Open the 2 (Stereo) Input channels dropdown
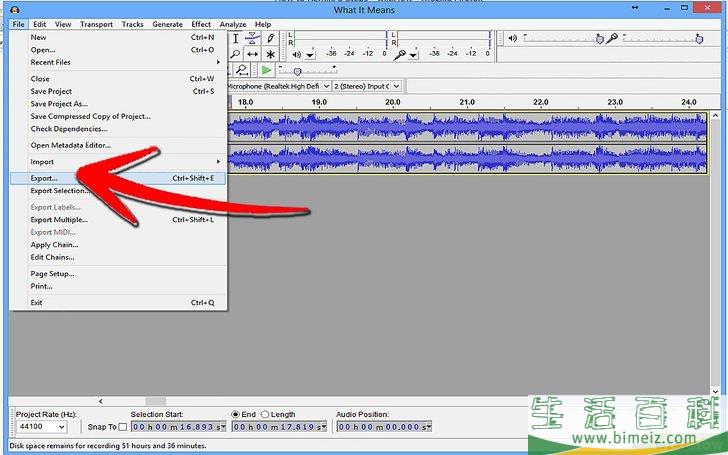The height and width of the screenshot is (455, 728). [396, 86]
